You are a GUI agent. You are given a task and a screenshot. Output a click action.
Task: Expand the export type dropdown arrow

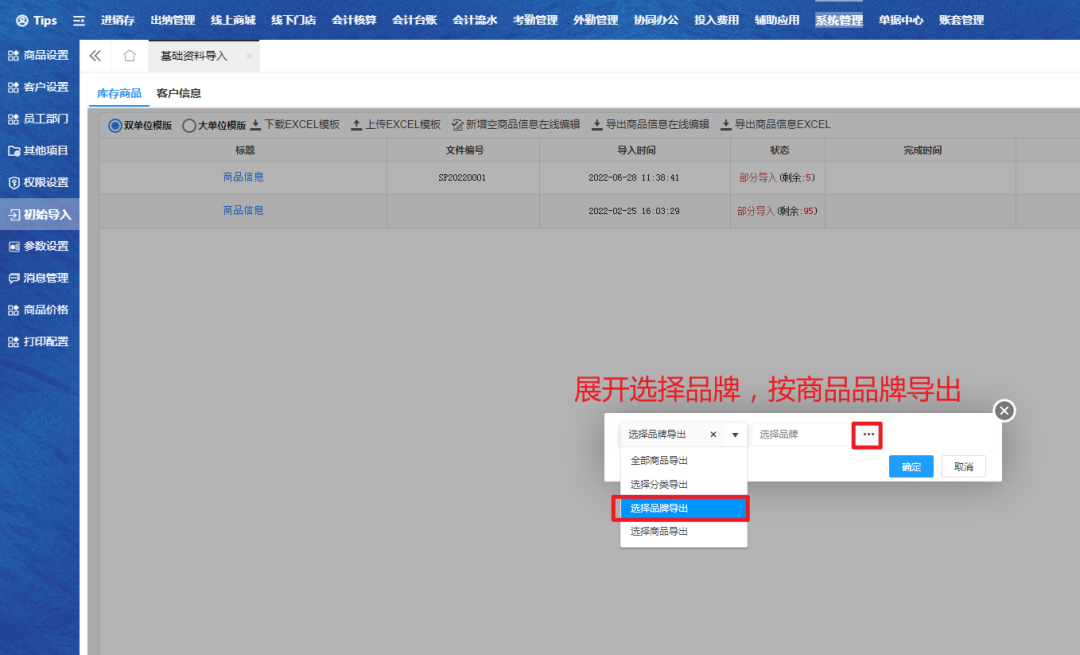[x=735, y=435]
